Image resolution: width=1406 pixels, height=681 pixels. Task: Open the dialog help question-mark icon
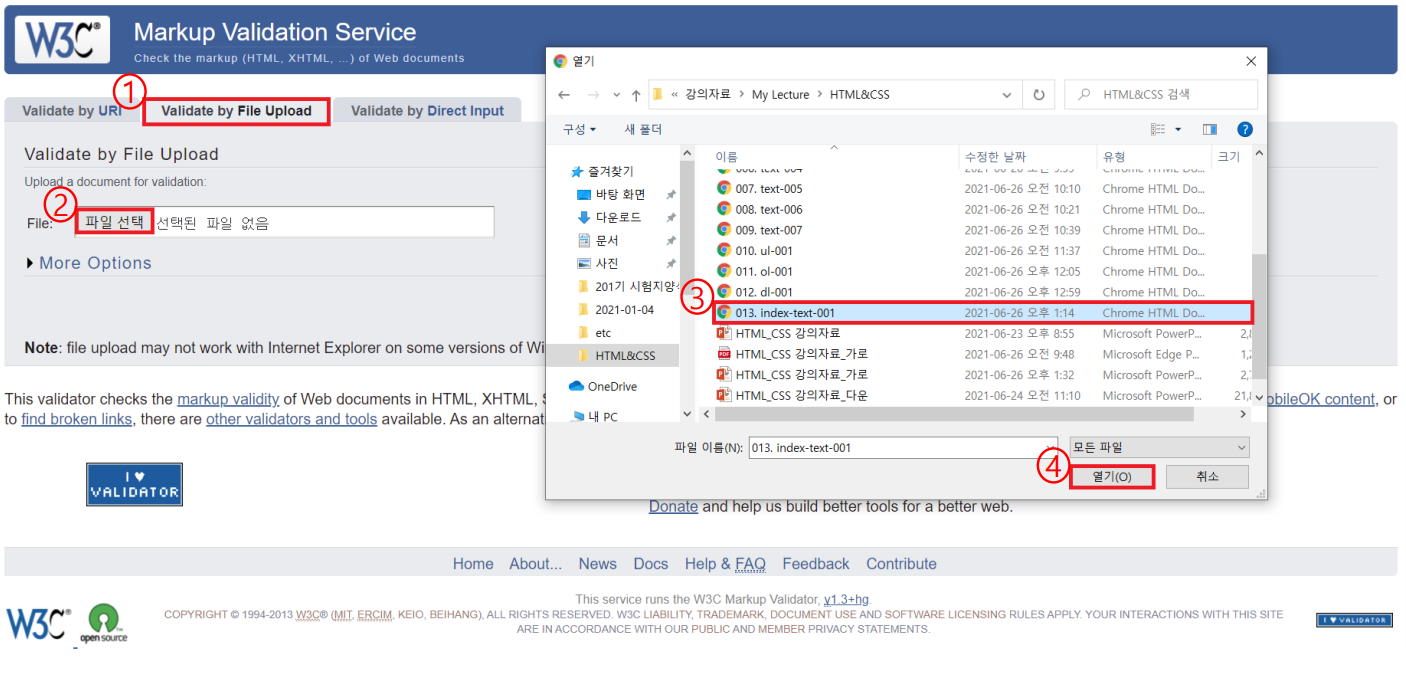(x=1245, y=129)
